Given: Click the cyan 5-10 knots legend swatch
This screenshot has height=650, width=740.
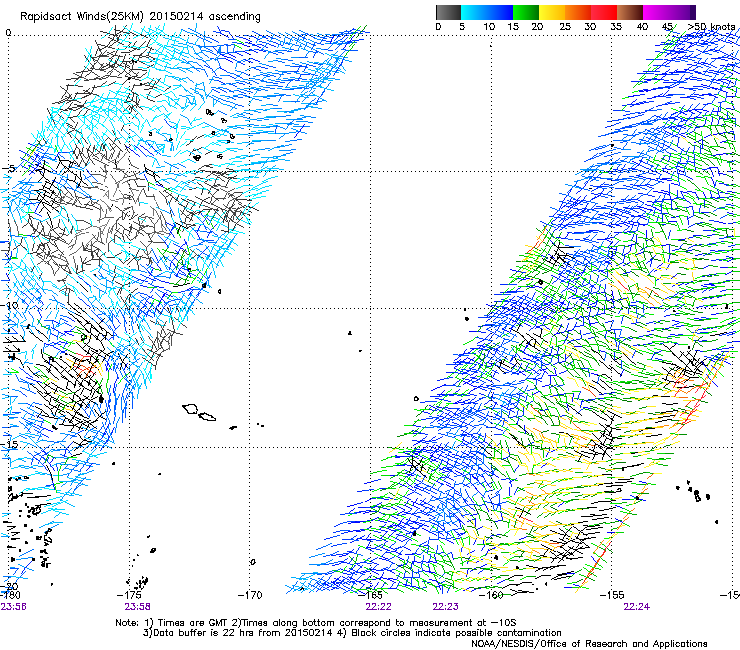Looking at the screenshot, I should (x=474, y=12).
